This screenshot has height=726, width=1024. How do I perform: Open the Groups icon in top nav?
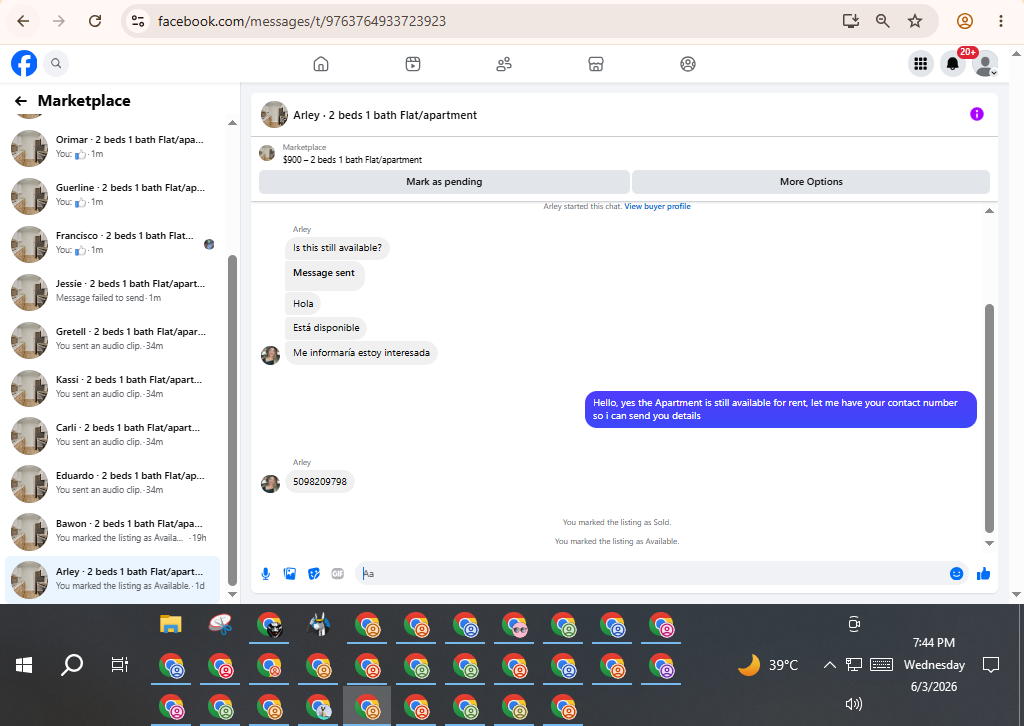coord(688,64)
